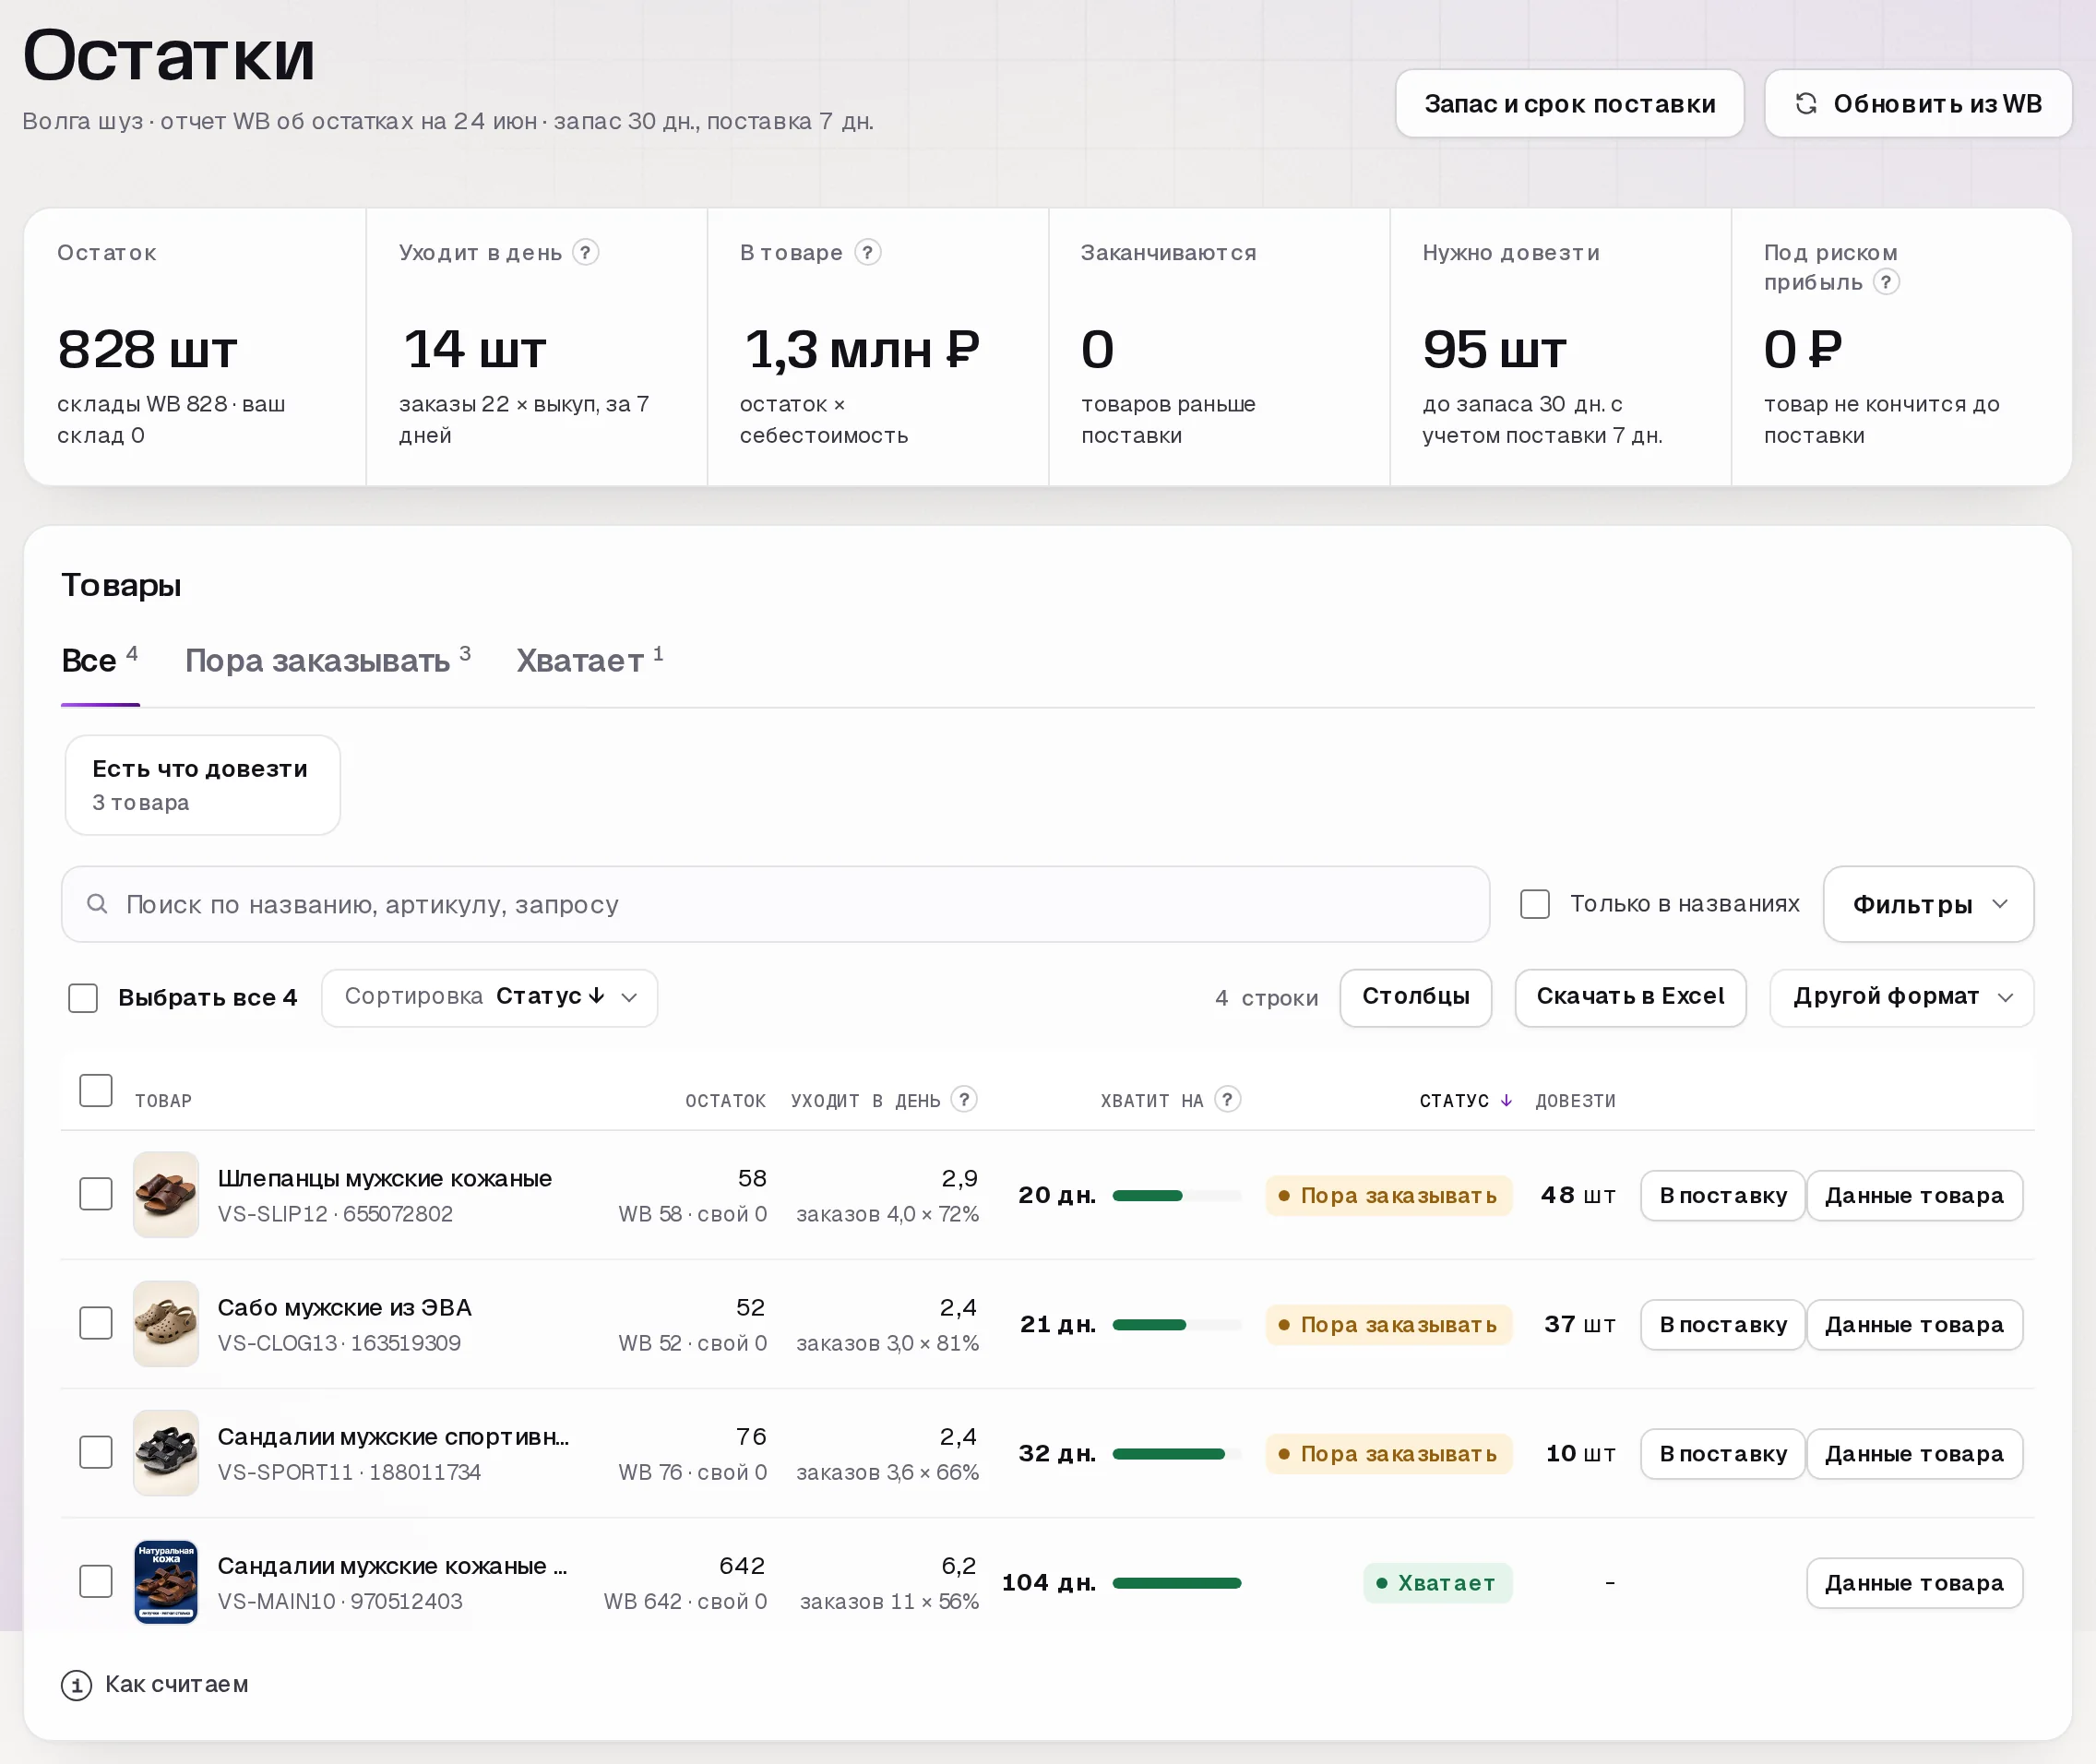Image resolution: width=2096 pixels, height=1764 pixels.
Task: Click the info icon beside Как считаем
Action: [x=77, y=1685]
